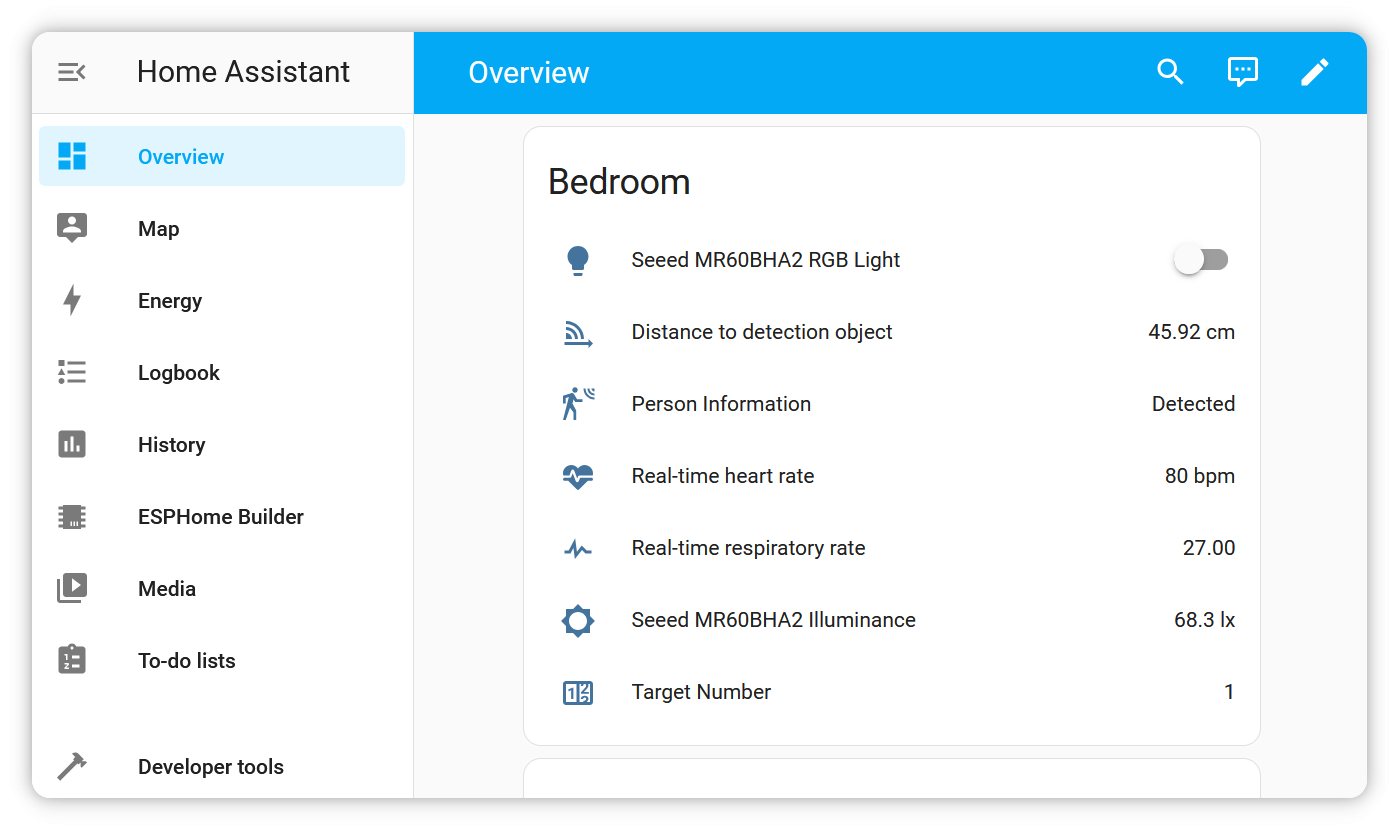Click the Target Number numeric icon
This screenshot has height=830, width=1399.
[578, 692]
